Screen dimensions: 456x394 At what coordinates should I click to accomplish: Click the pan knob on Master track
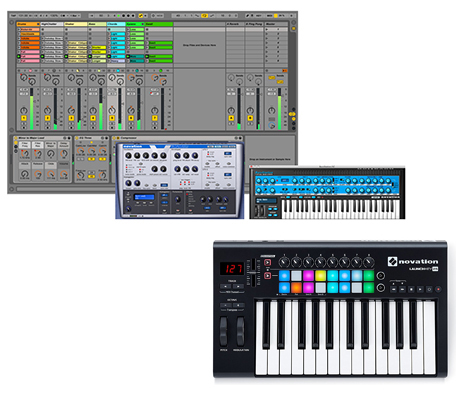[x=272, y=111]
